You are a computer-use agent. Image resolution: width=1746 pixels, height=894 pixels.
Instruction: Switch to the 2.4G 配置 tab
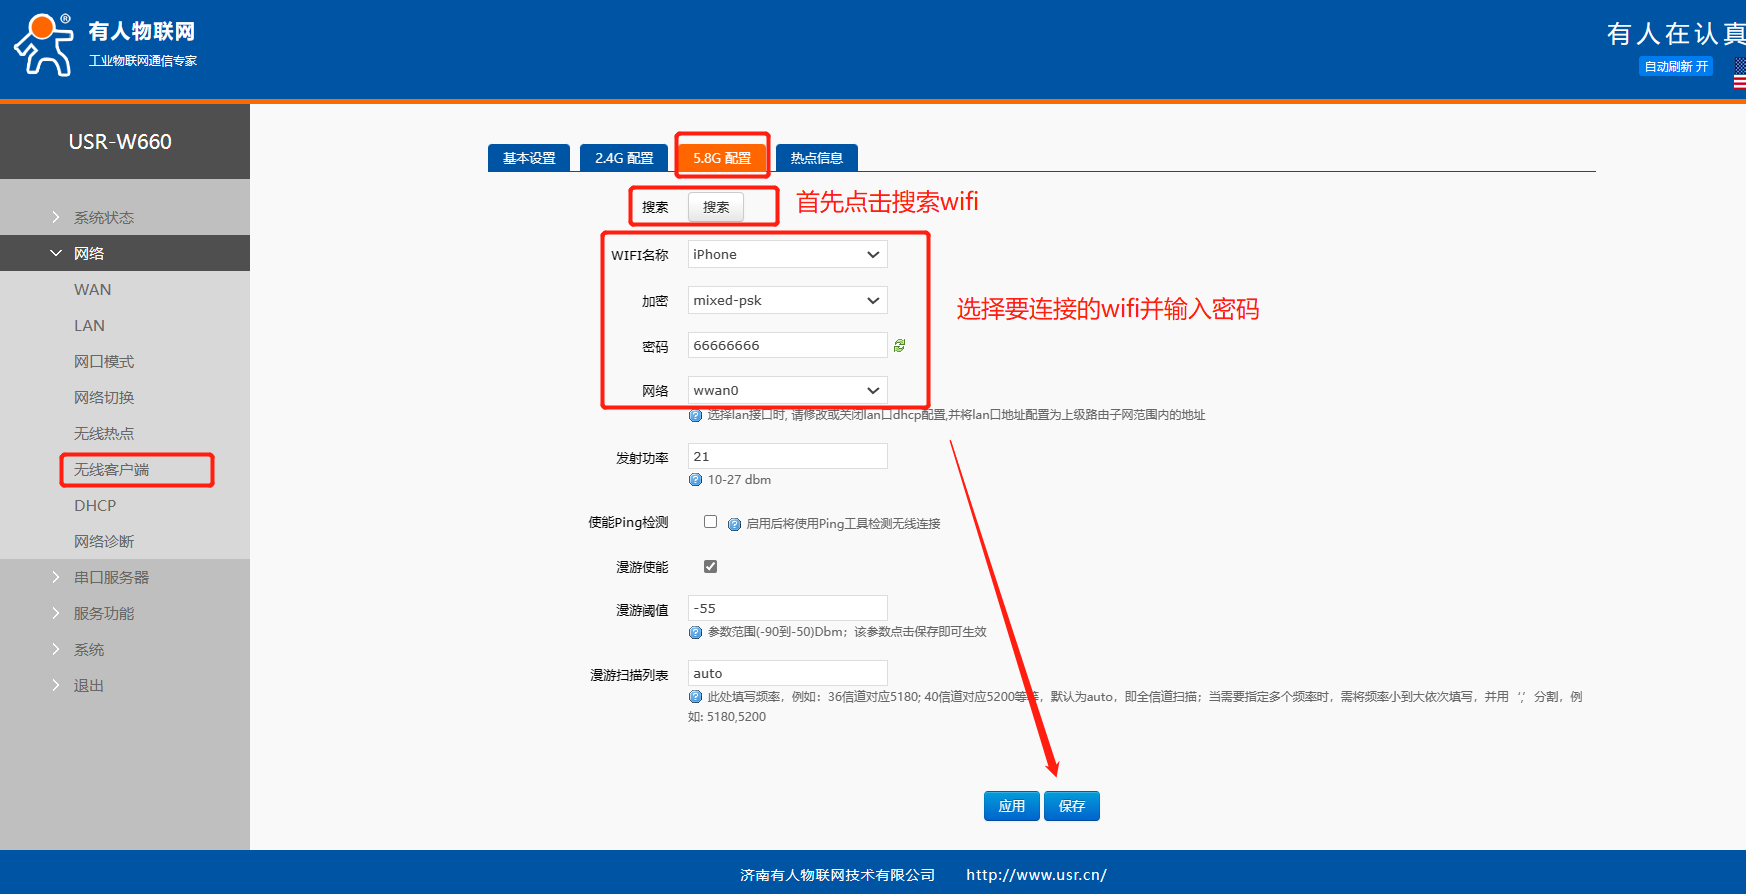tap(623, 158)
